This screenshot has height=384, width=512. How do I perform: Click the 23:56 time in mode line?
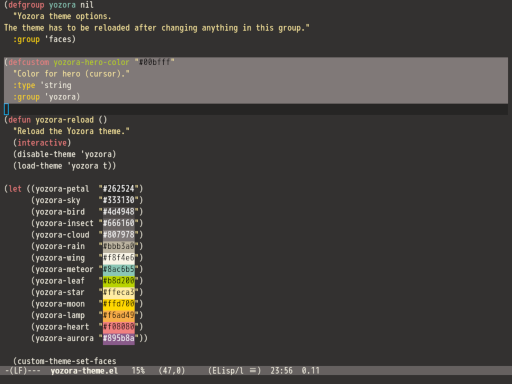[281, 371]
